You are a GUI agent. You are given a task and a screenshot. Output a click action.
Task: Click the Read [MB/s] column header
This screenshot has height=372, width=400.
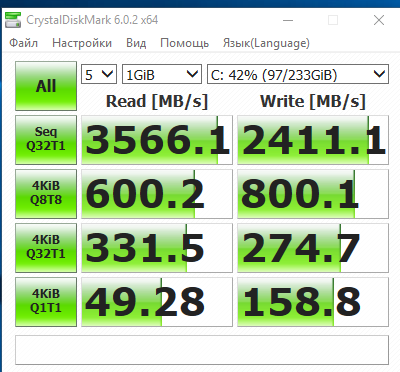[157, 101]
